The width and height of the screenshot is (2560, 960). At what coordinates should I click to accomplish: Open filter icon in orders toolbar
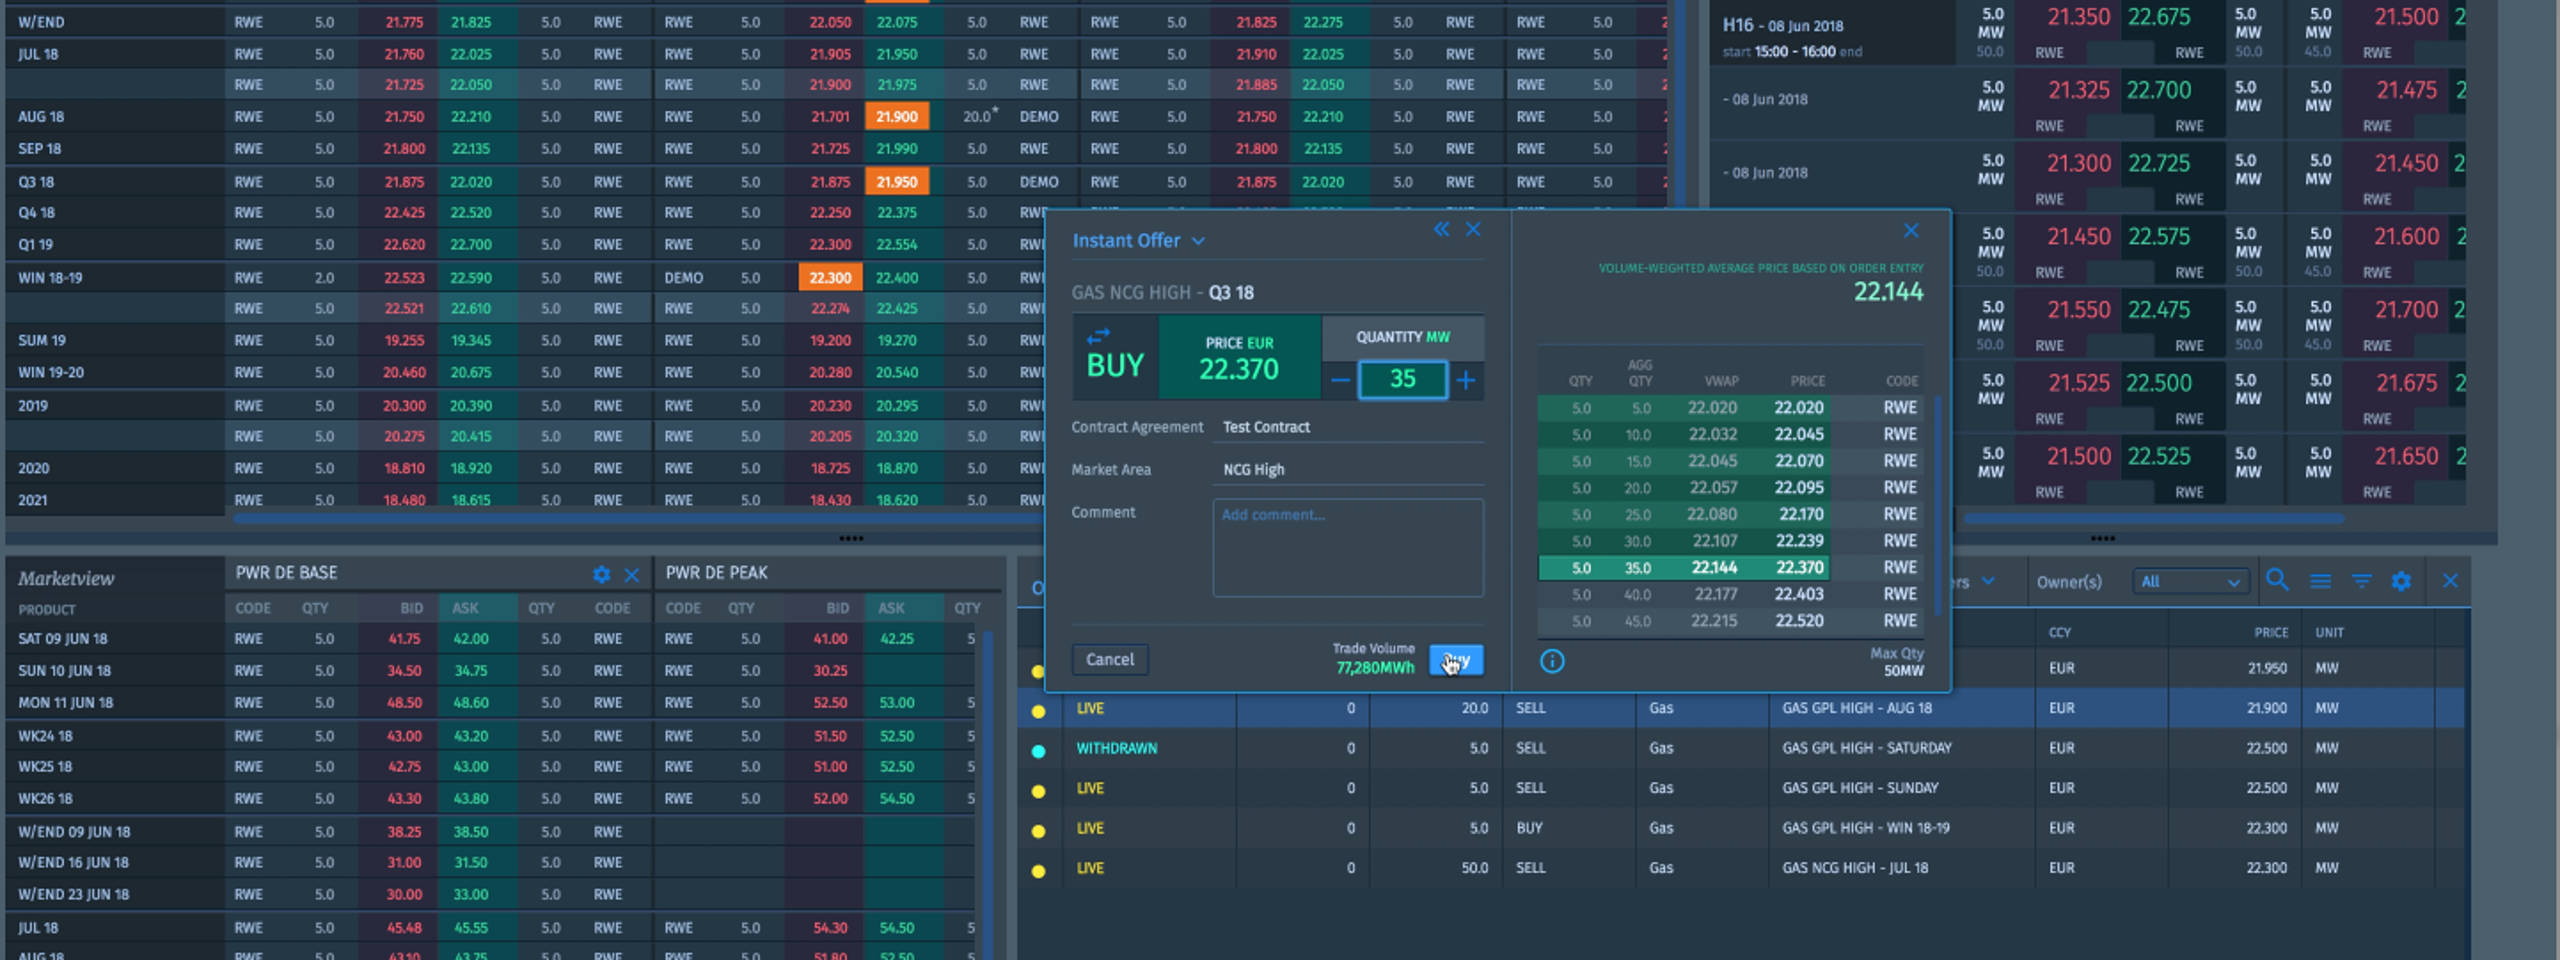(2361, 581)
